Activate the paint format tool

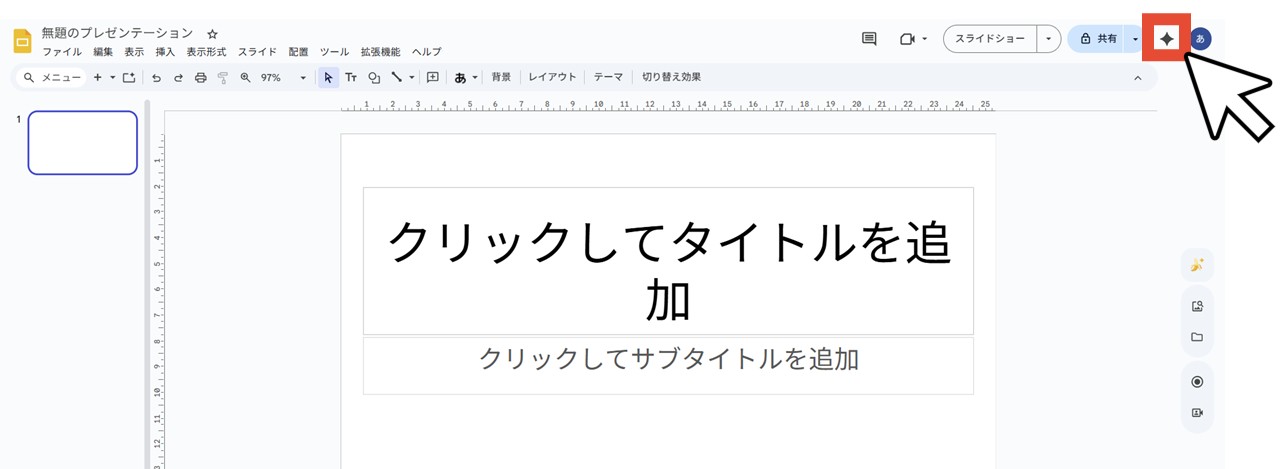pos(222,77)
